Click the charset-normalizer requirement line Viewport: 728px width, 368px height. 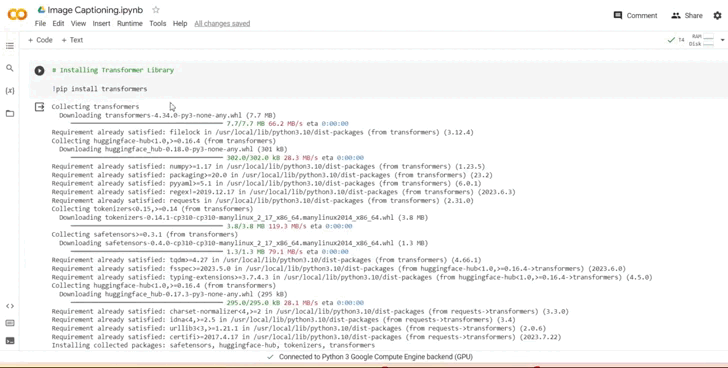coord(310,312)
